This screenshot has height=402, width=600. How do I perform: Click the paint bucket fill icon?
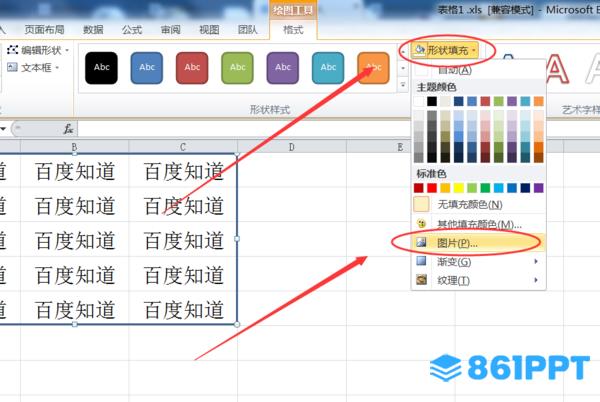pos(420,50)
